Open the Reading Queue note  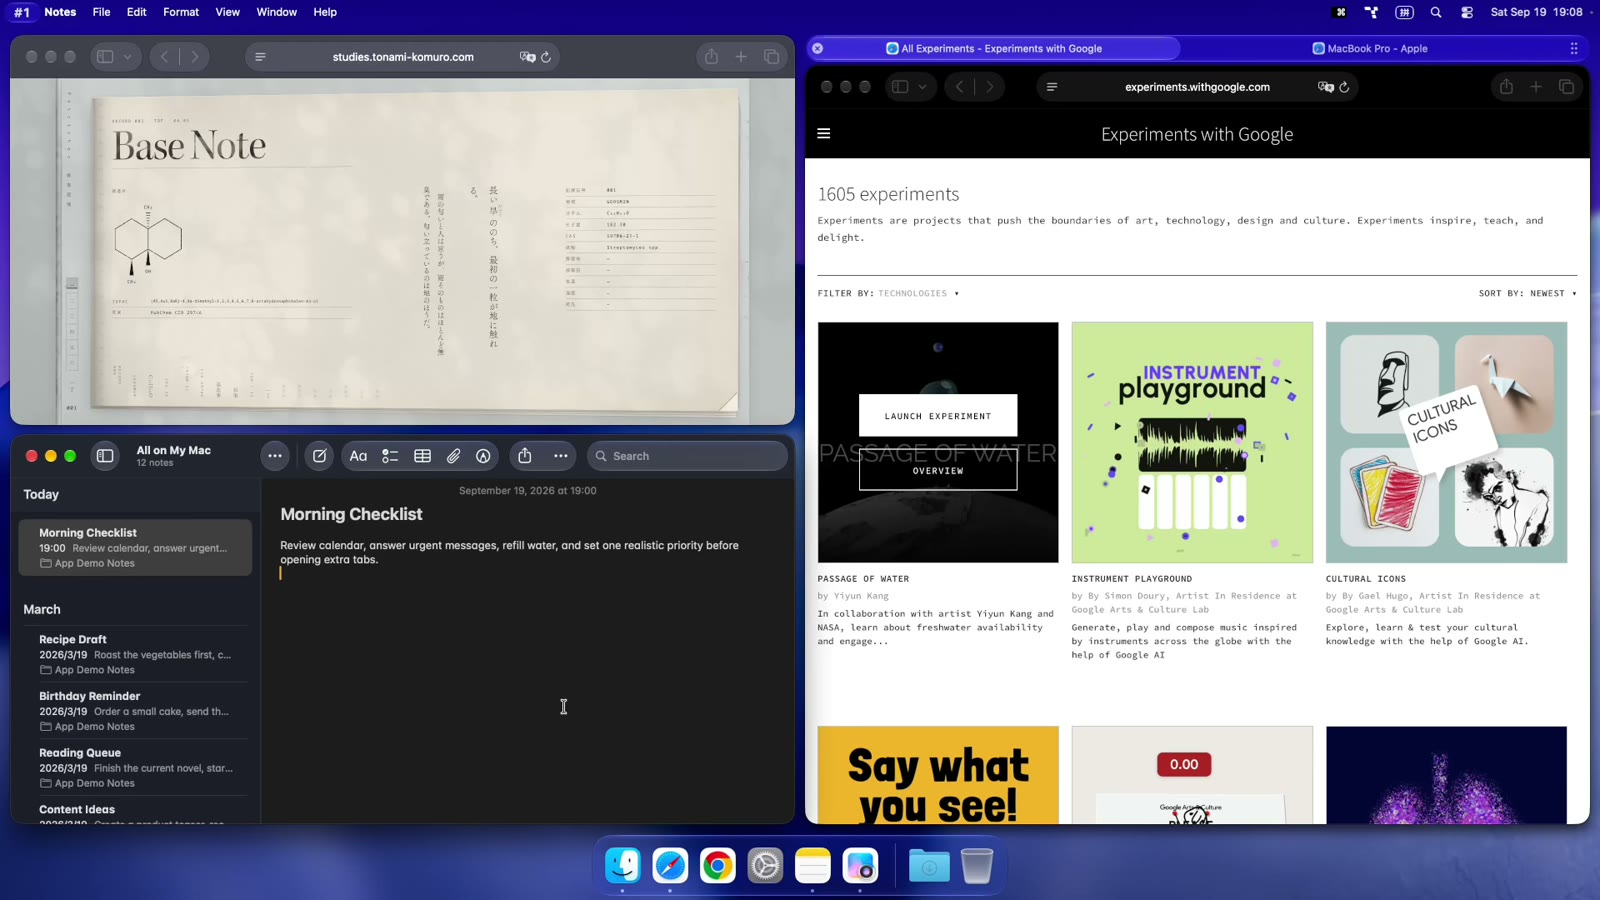click(x=135, y=768)
